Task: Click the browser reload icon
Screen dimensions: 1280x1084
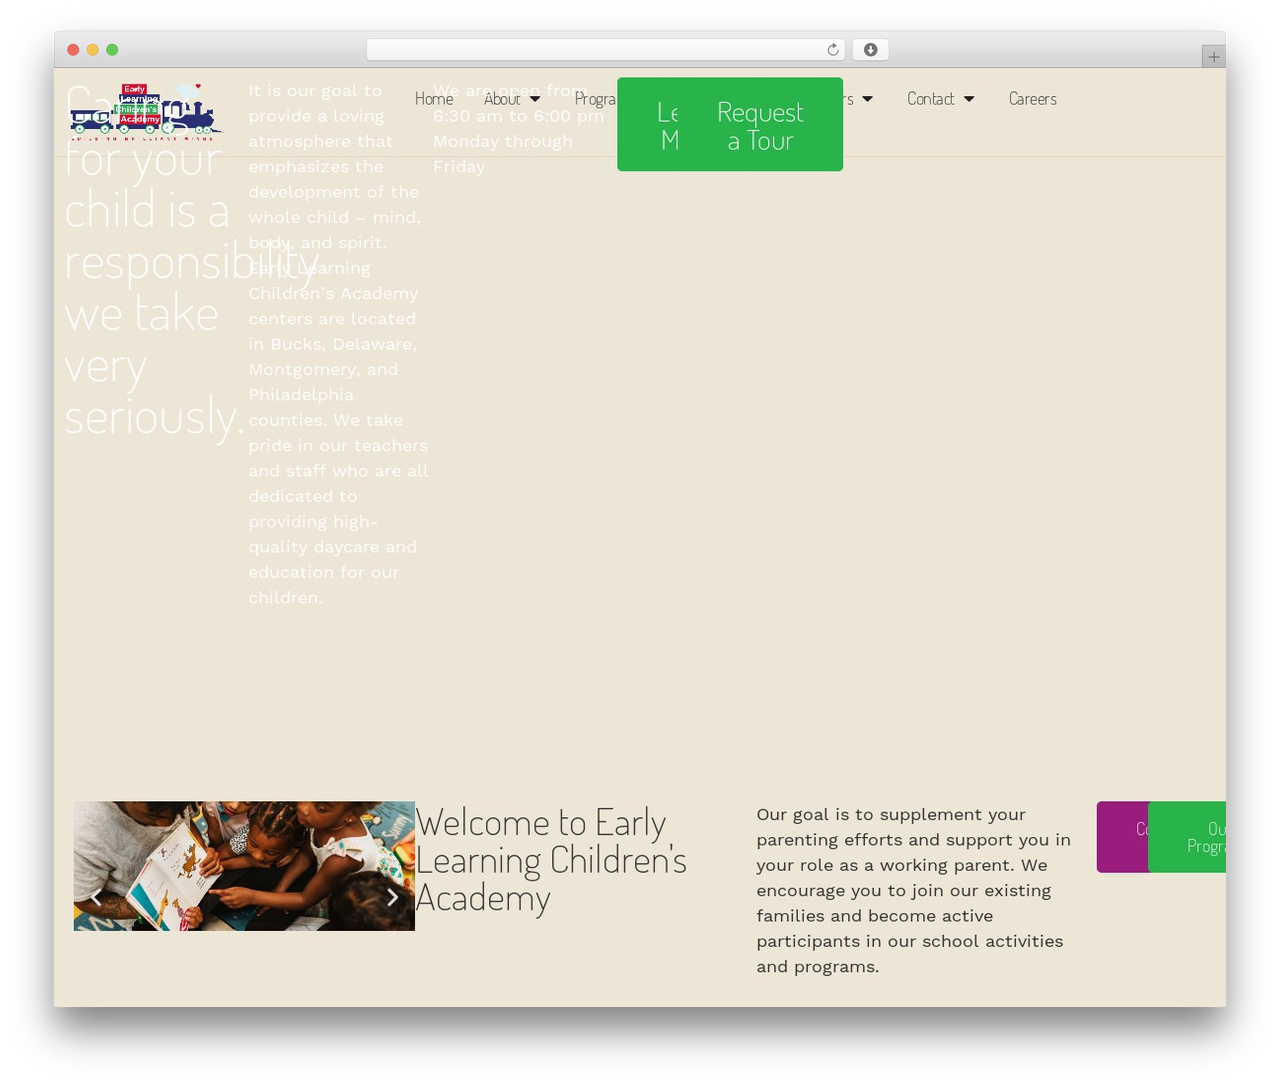Action: click(x=832, y=50)
